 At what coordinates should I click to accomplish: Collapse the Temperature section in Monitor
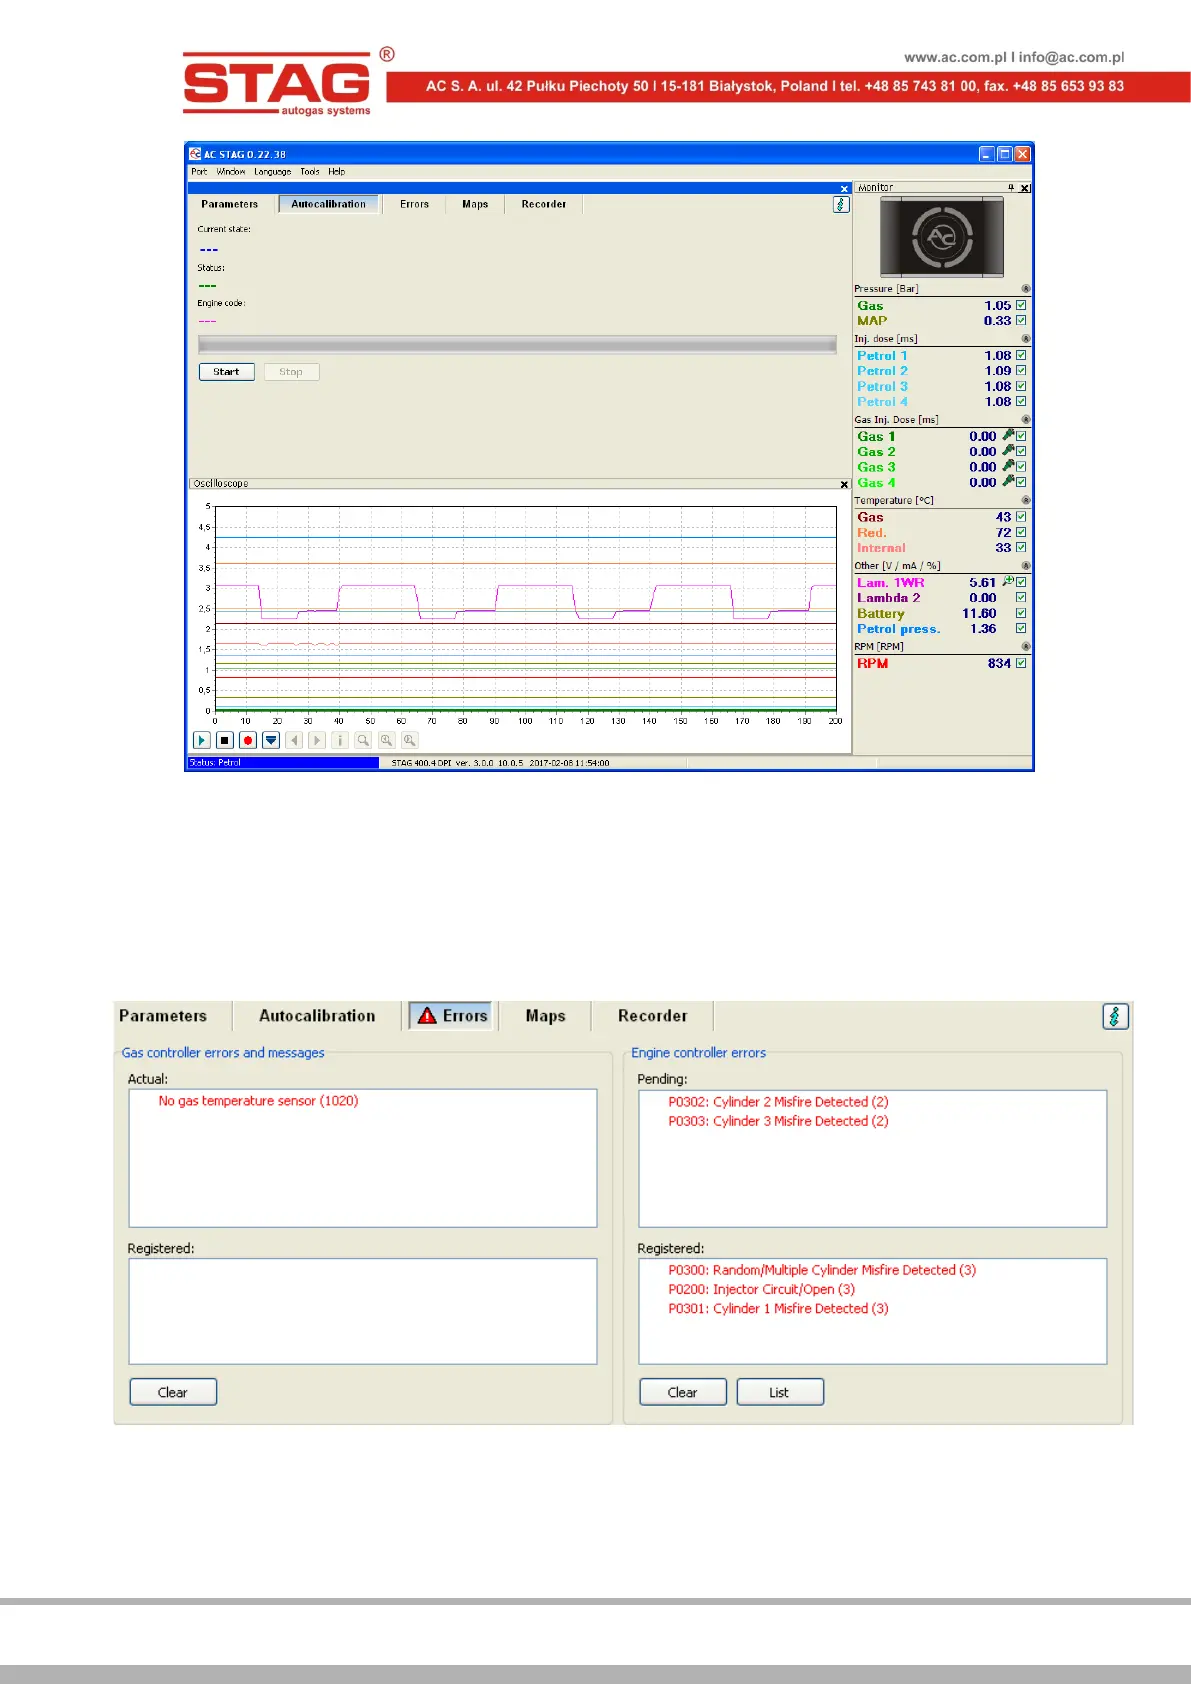pyautogui.click(x=1025, y=501)
